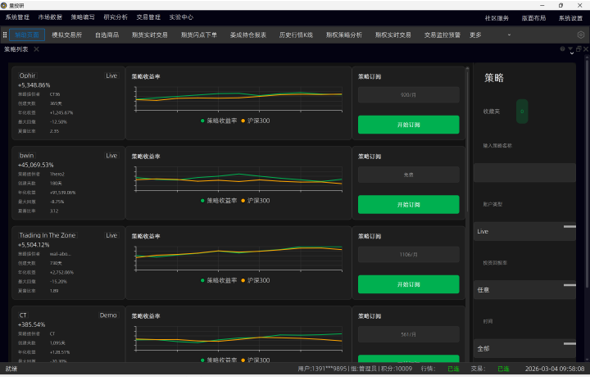Open the account type dropdown showing Live
Image resolution: width=590 pixels, height=377 pixels.
coord(525,231)
